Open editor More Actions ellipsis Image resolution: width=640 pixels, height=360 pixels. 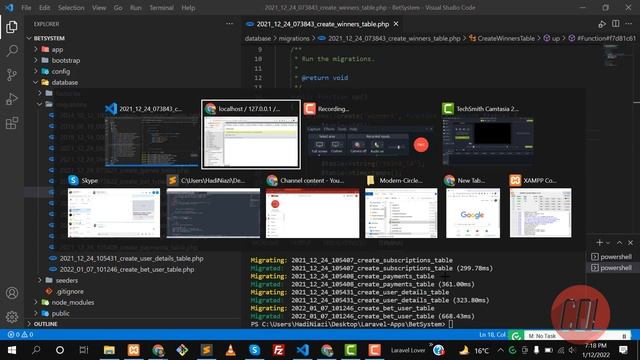629,24
